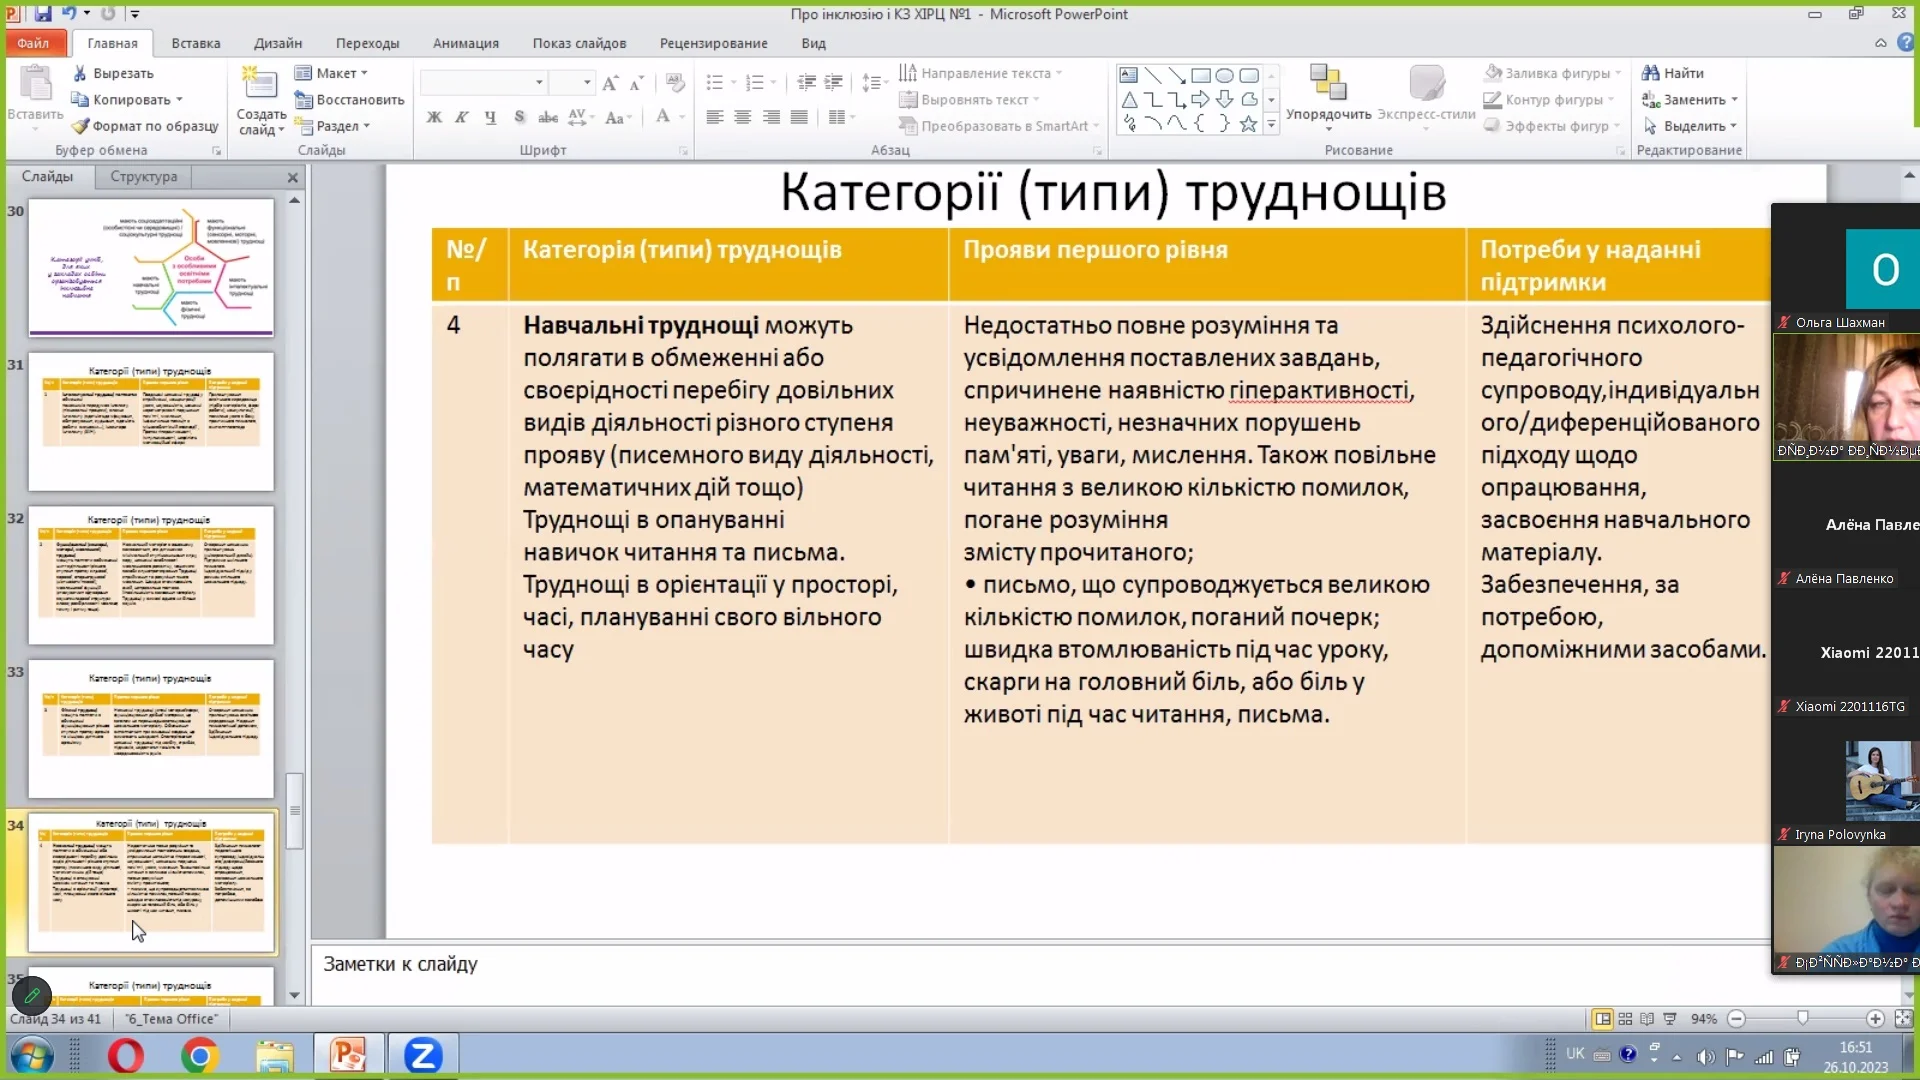The image size is (1920, 1080).
Task: Open the font name combo box
Action: pyautogui.click(x=539, y=82)
